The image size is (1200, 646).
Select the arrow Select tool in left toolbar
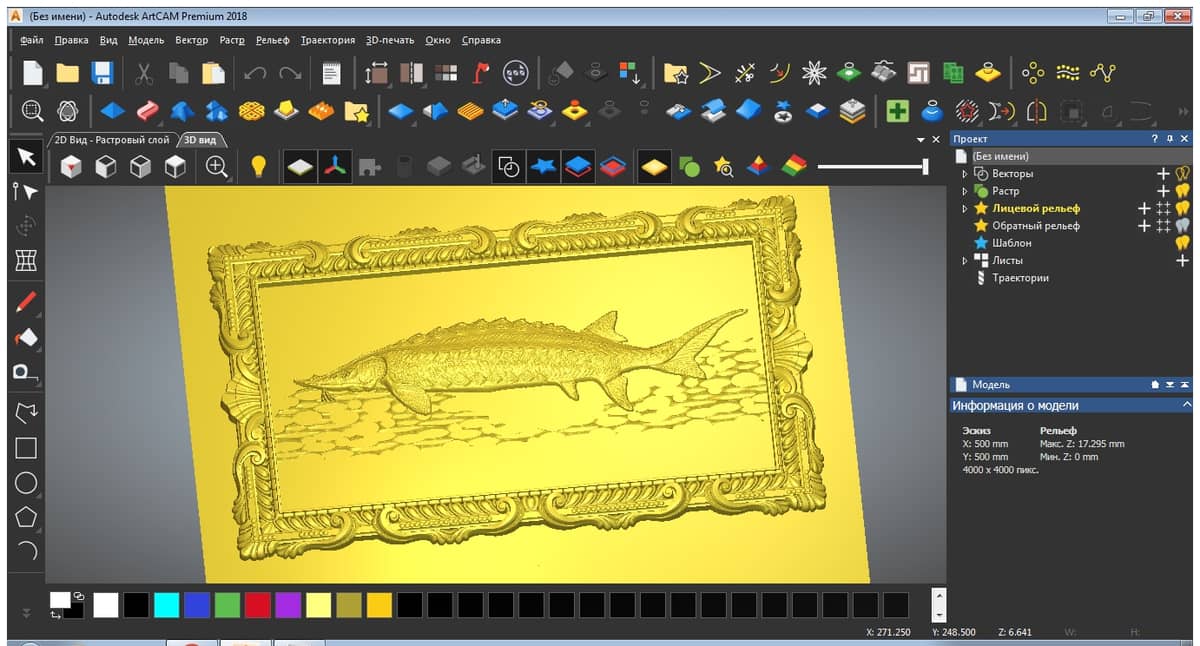26,156
